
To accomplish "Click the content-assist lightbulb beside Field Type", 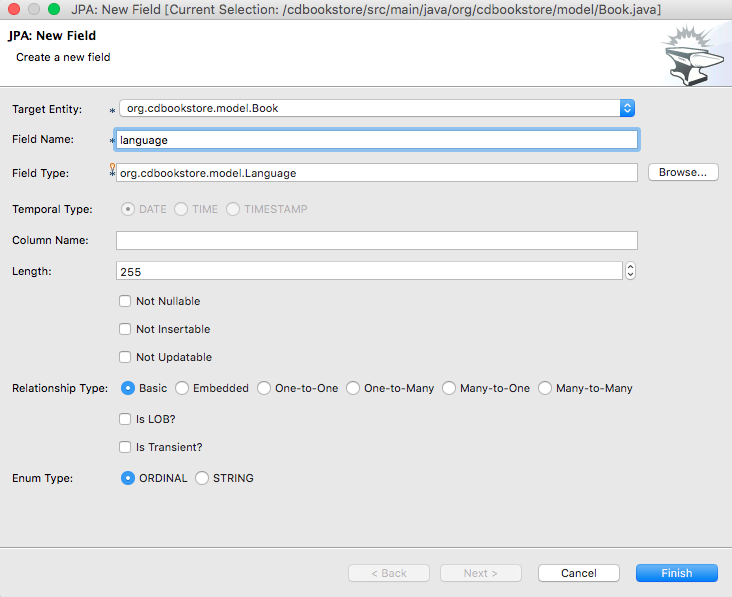I will point(112,166).
